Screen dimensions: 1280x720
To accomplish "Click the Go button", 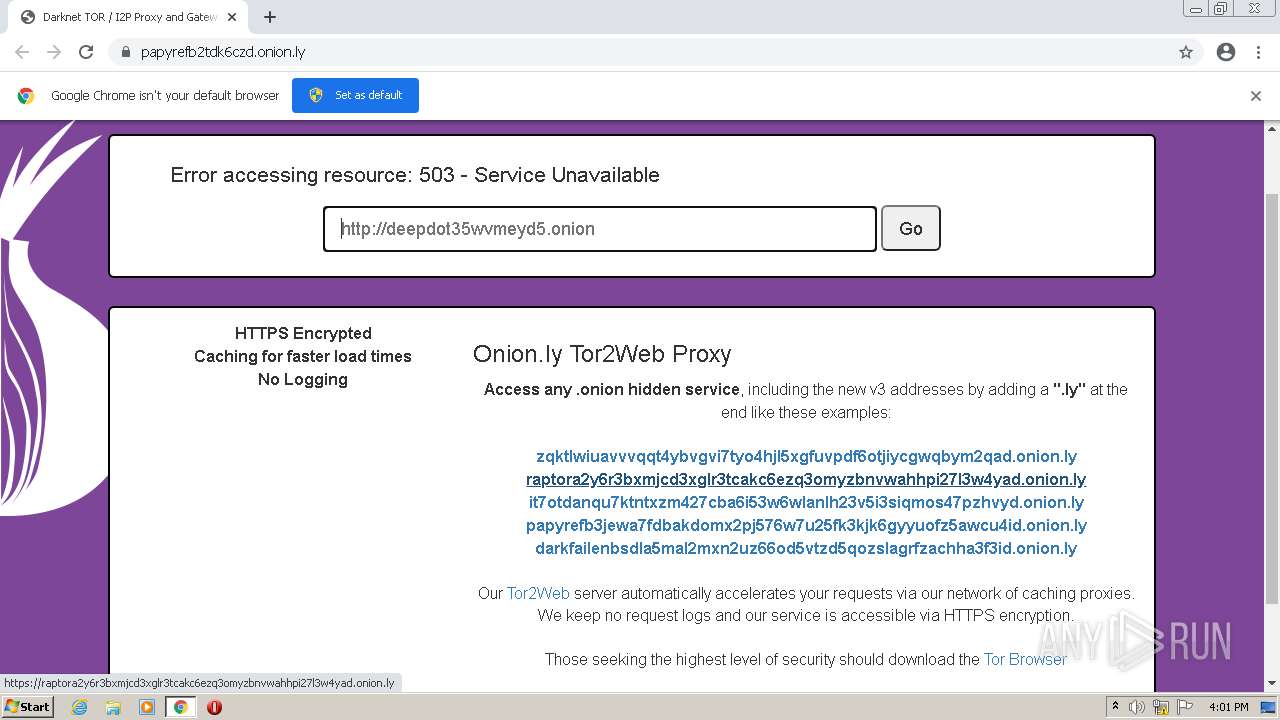I will 911,229.
